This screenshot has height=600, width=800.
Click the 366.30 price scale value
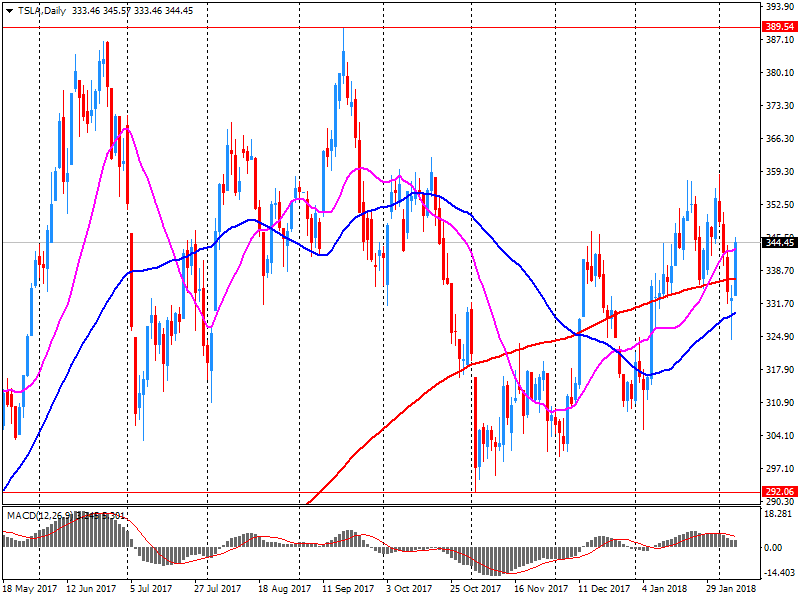(781, 138)
